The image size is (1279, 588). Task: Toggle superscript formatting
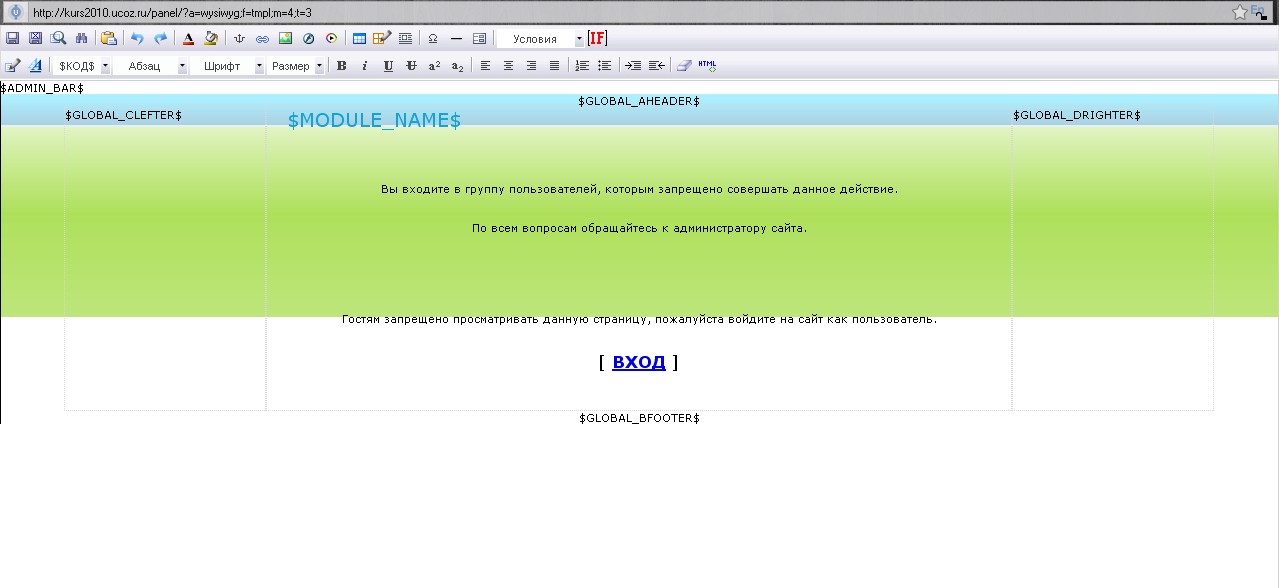[x=434, y=66]
